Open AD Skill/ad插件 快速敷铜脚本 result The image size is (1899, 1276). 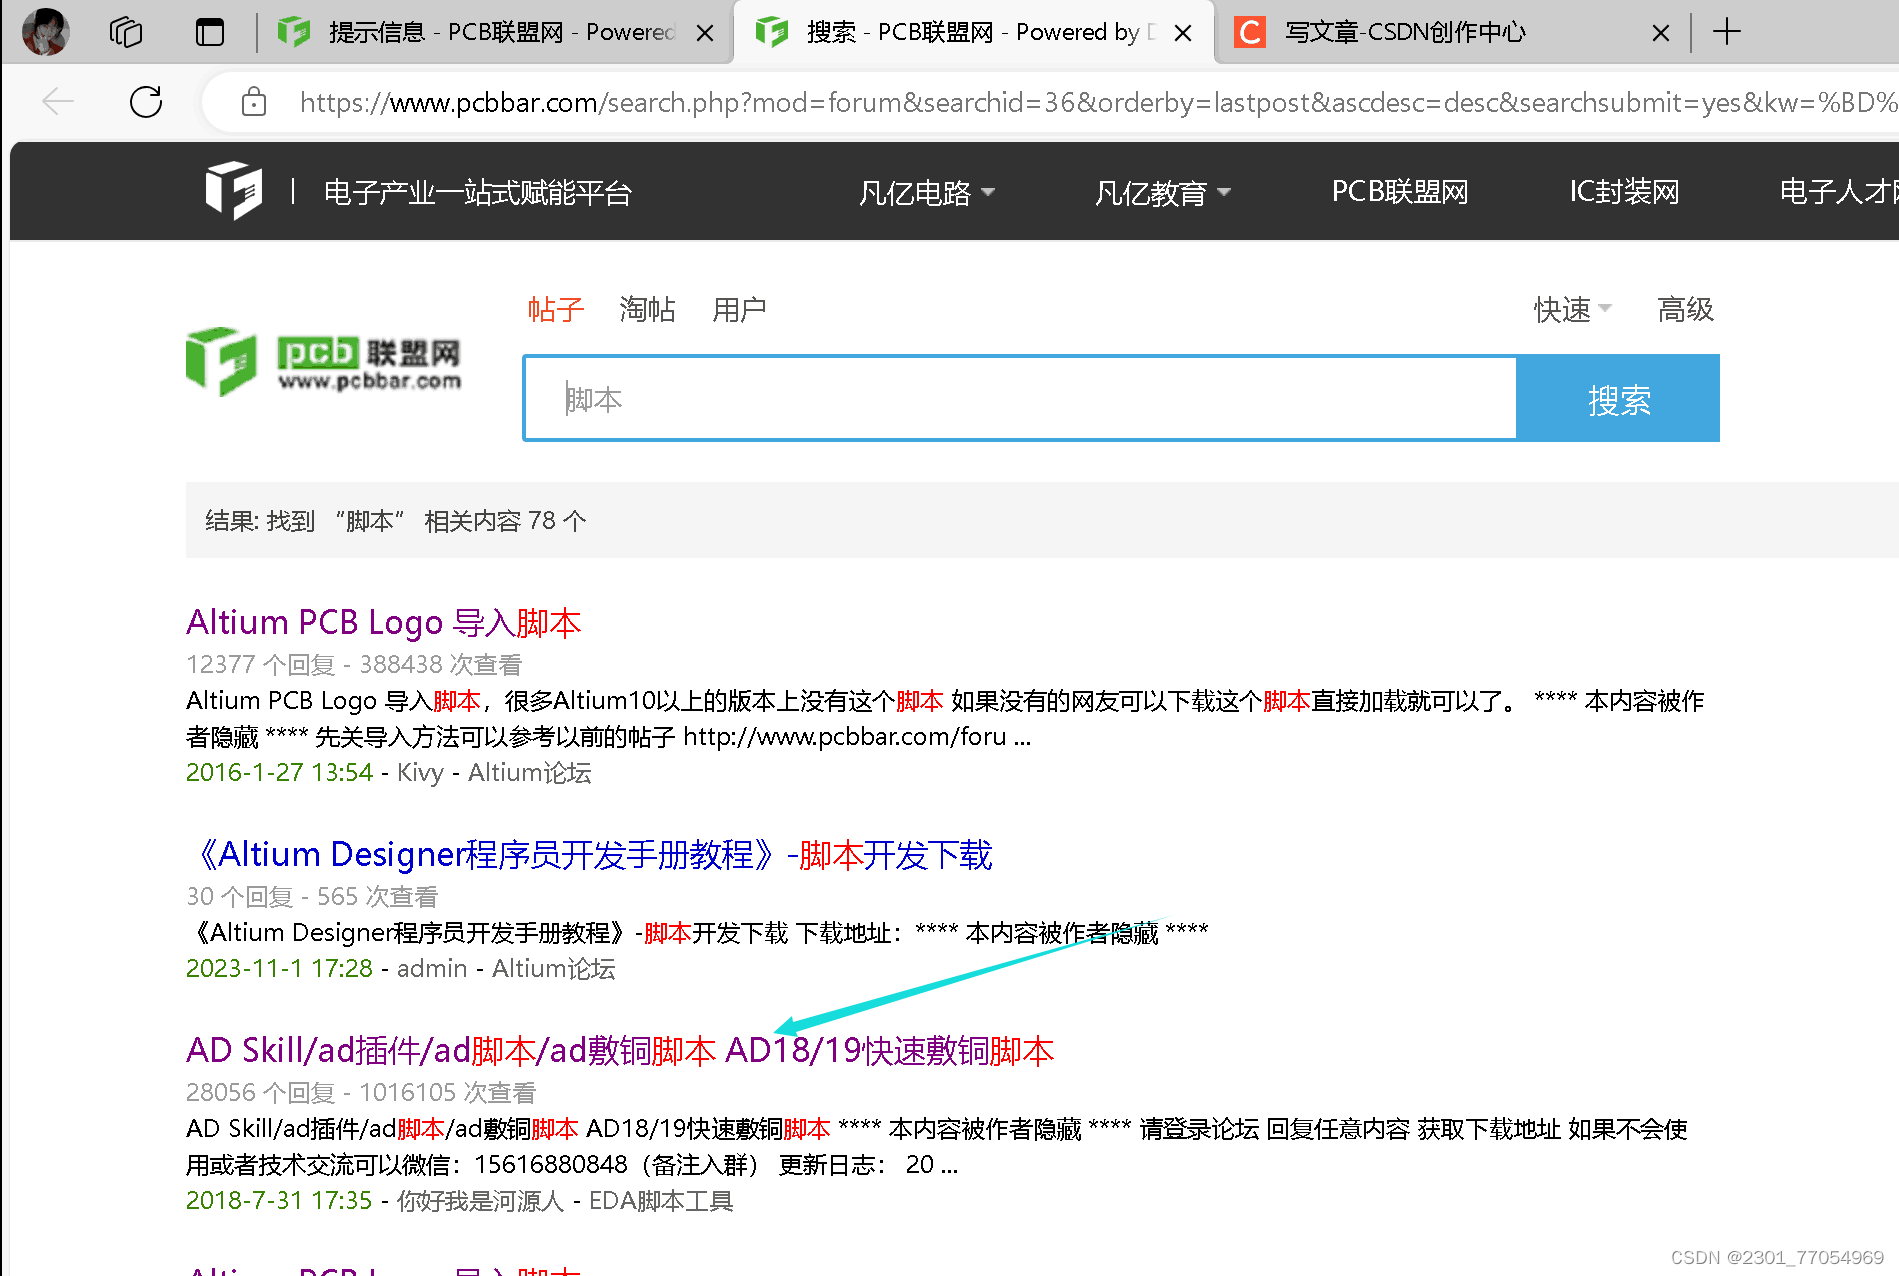click(x=620, y=1050)
